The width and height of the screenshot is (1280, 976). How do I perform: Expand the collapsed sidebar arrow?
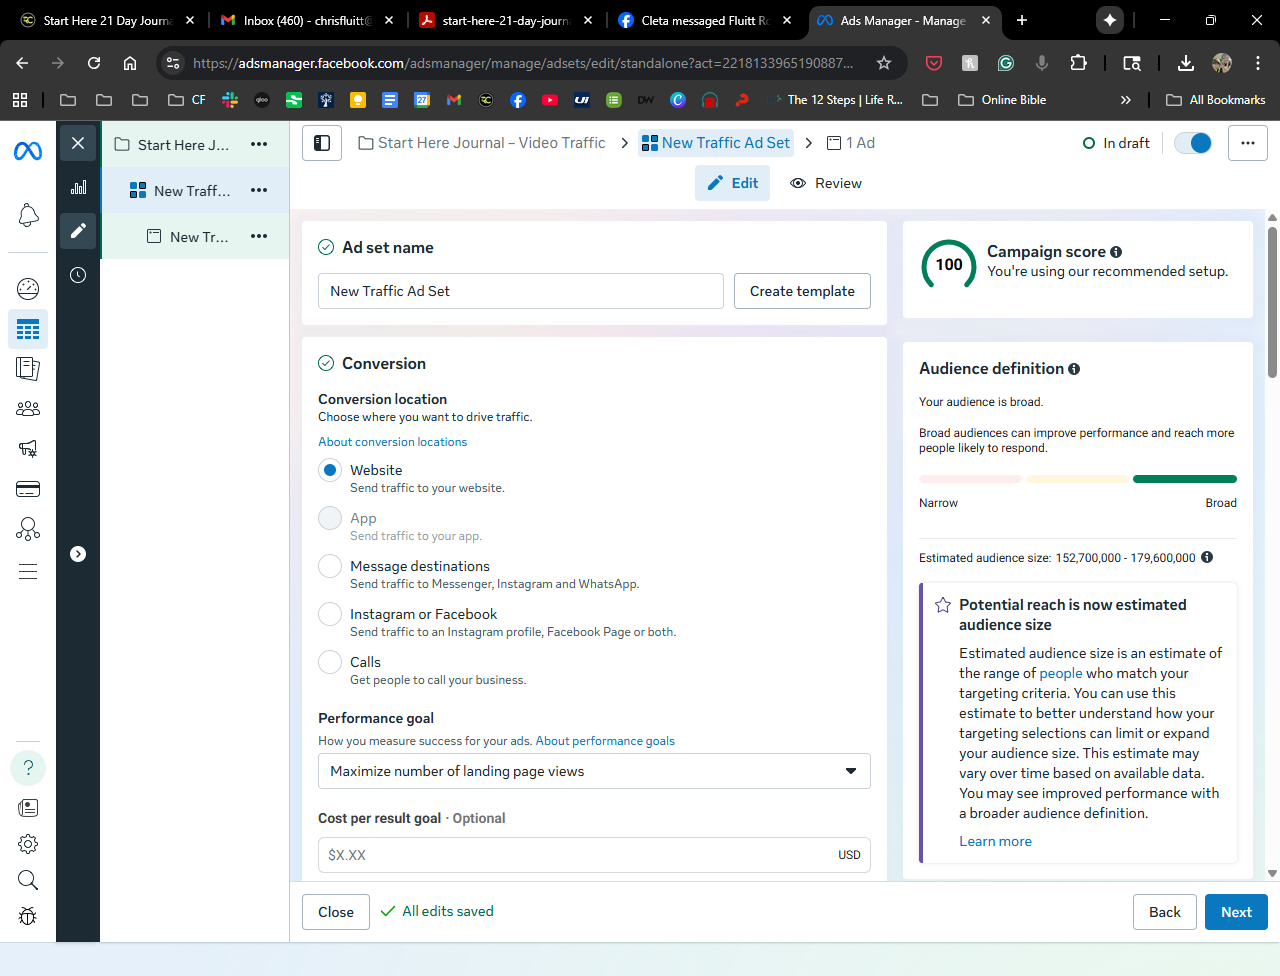pos(78,554)
